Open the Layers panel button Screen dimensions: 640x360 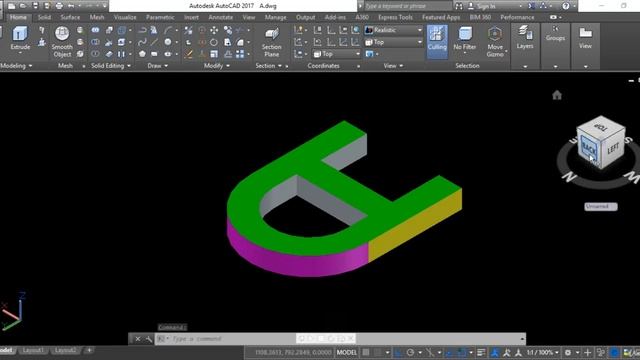pos(525,38)
